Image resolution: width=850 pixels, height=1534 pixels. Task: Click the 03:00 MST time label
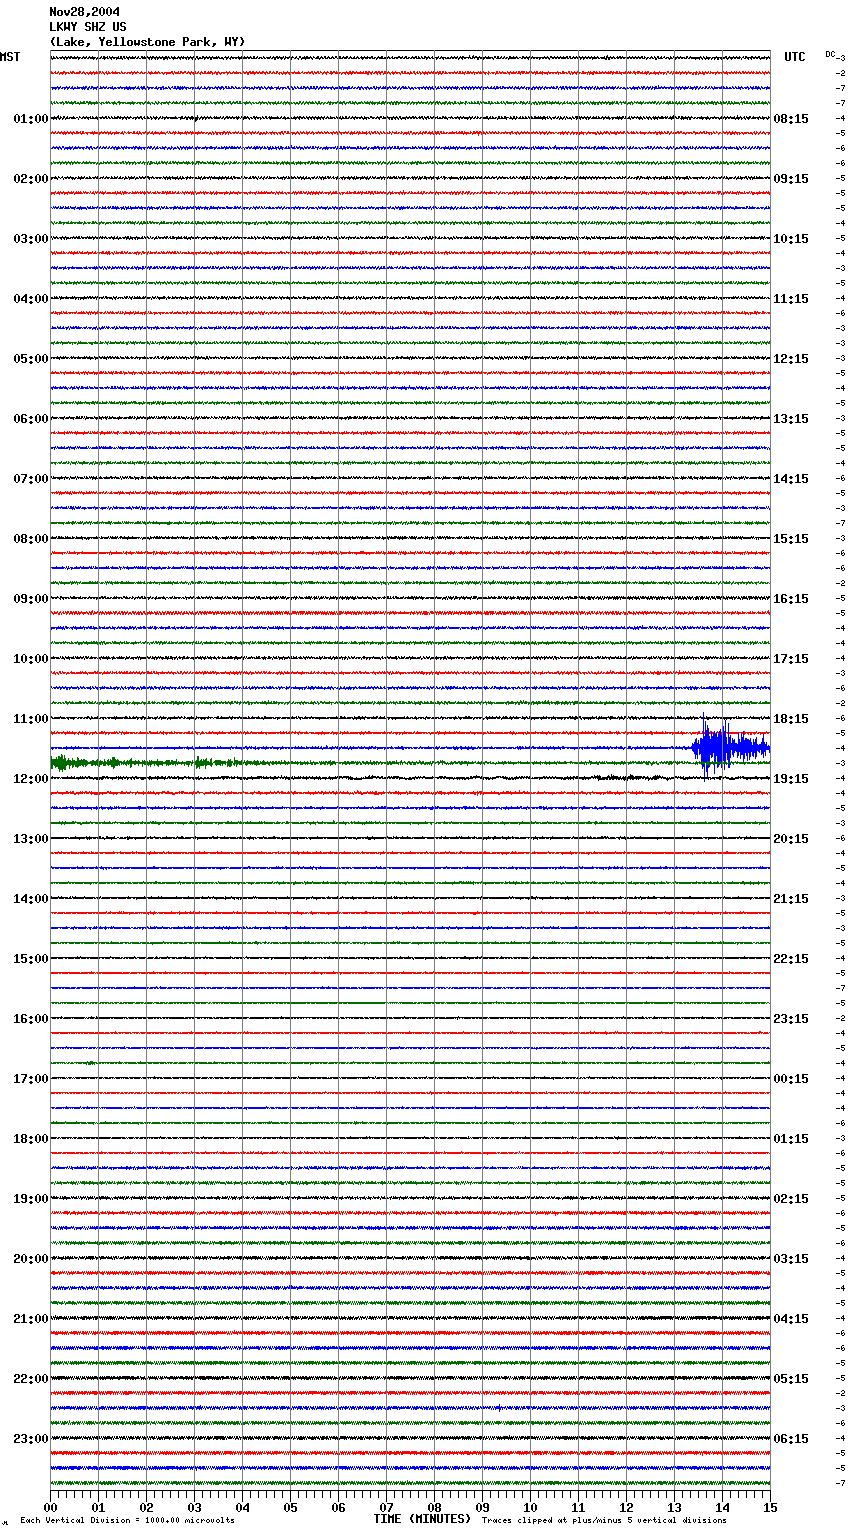pos(31,239)
